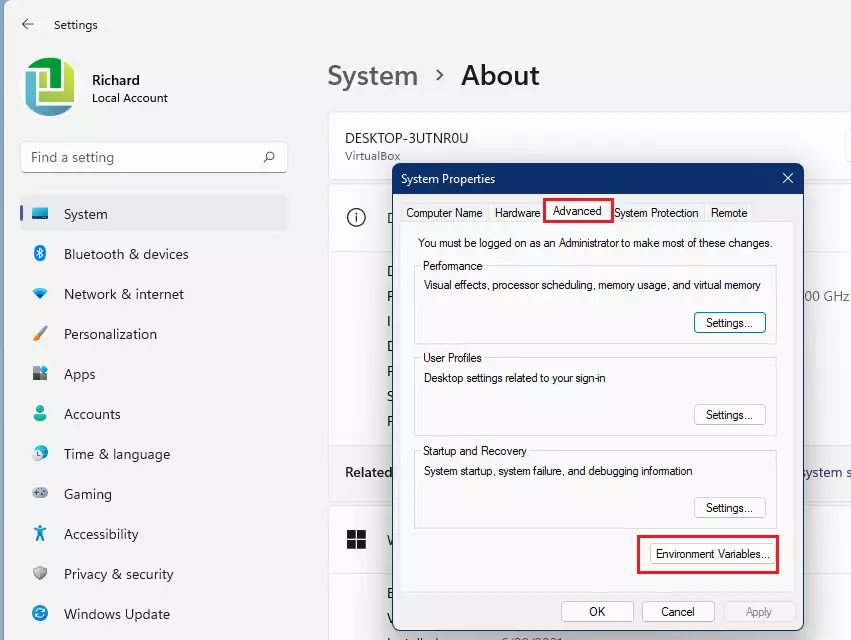The width and height of the screenshot is (851, 640).
Task: Select the Apps icon in sidebar
Action: point(40,373)
